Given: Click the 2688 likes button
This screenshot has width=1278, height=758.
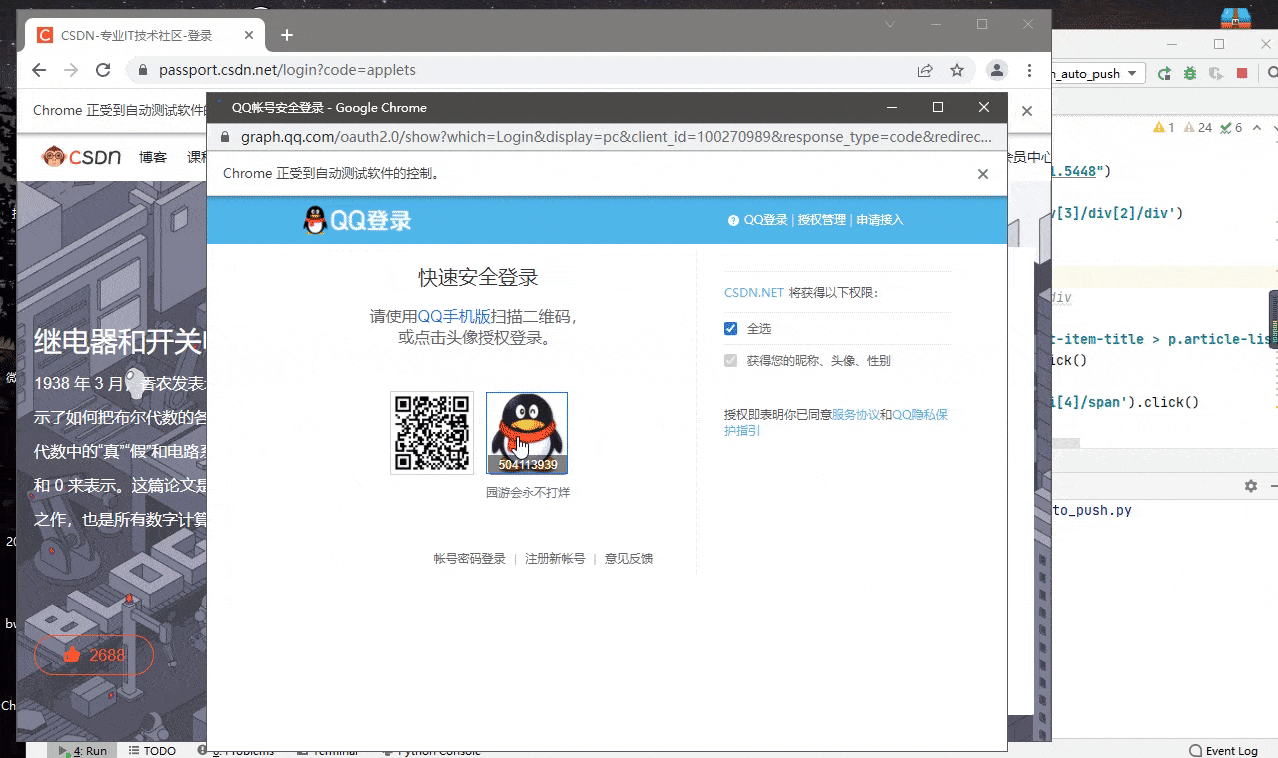Looking at the screenshot, I should 94,655.
